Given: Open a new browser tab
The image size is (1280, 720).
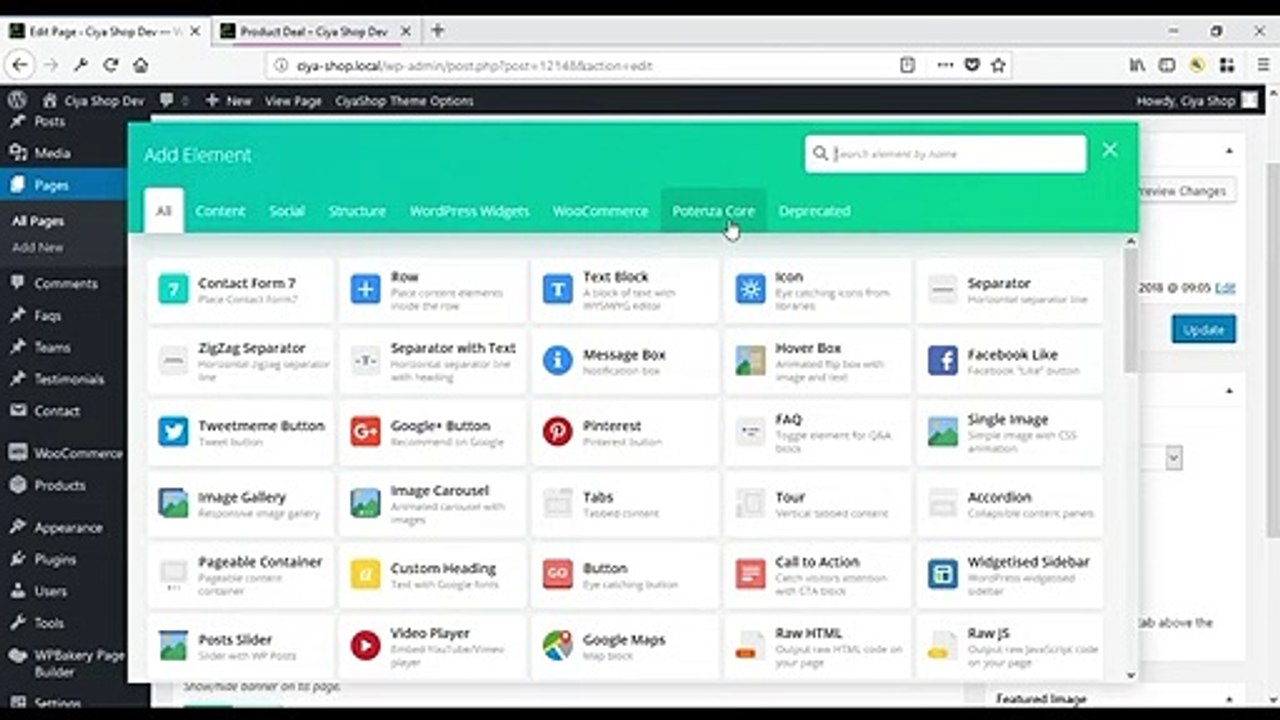Looking at the screenshot, I should click(x=437, y=31).
